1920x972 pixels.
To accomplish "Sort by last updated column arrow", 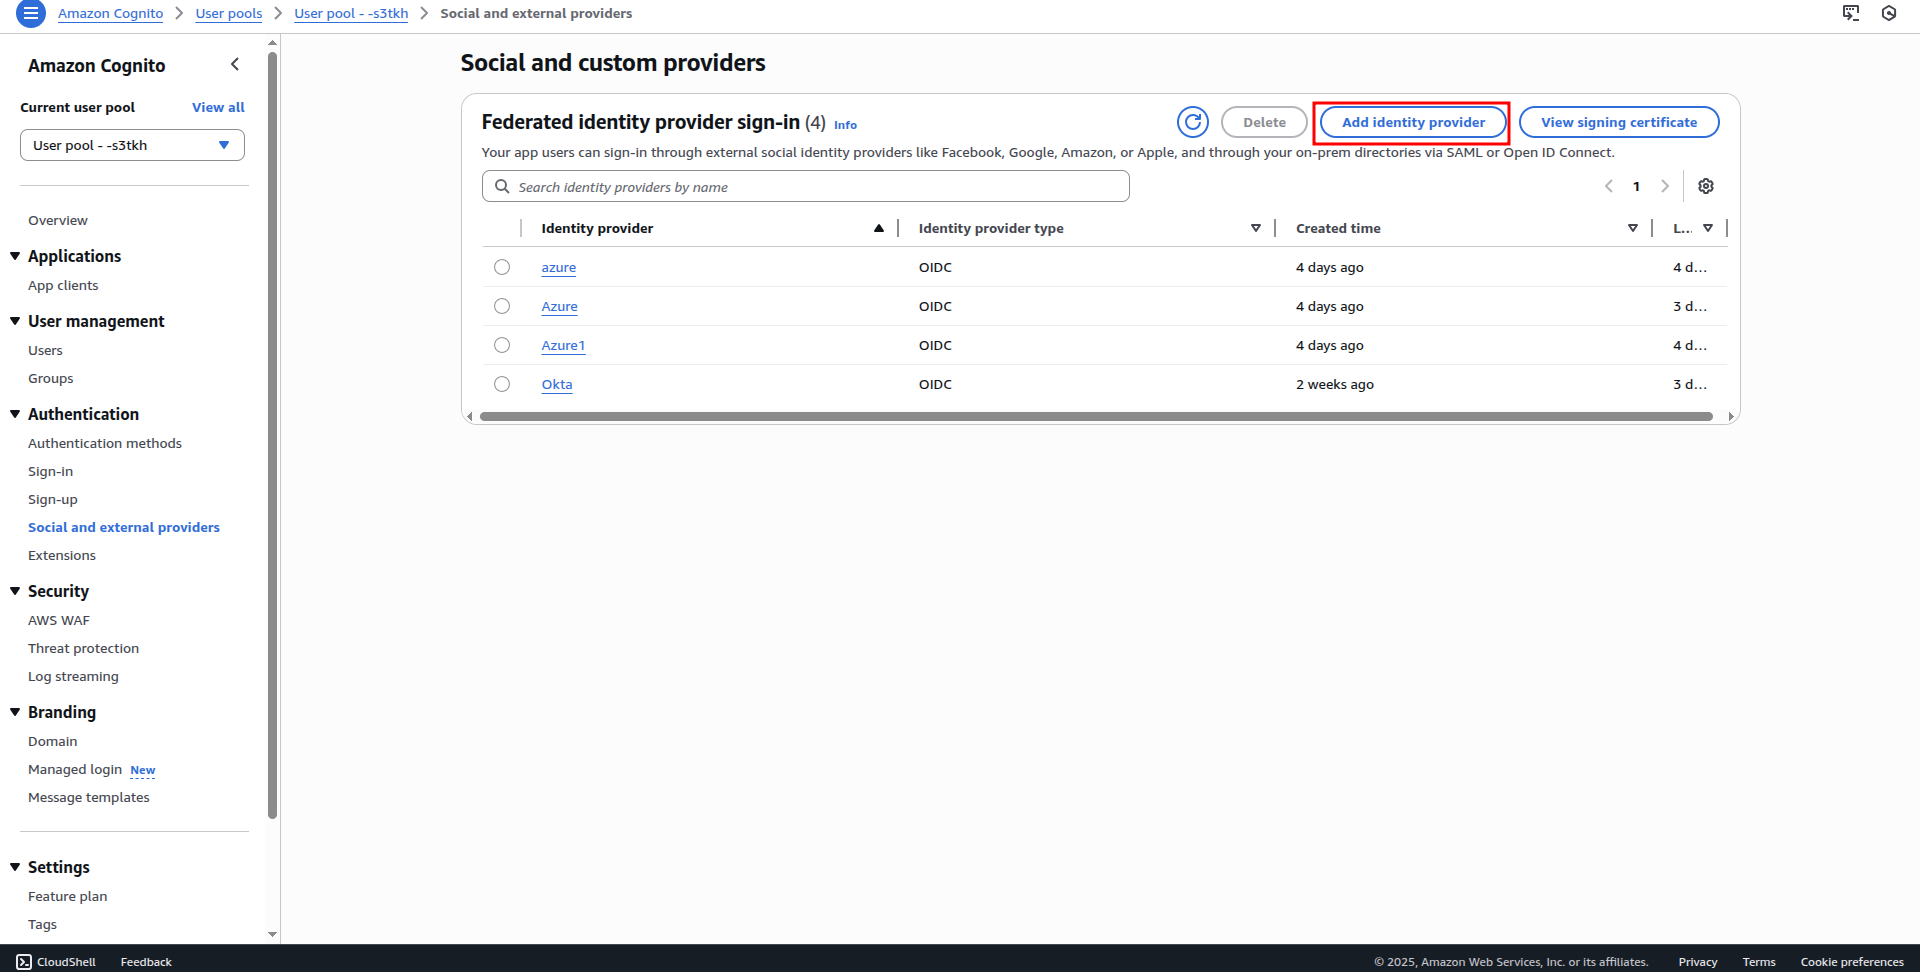I will (1708, 228).
